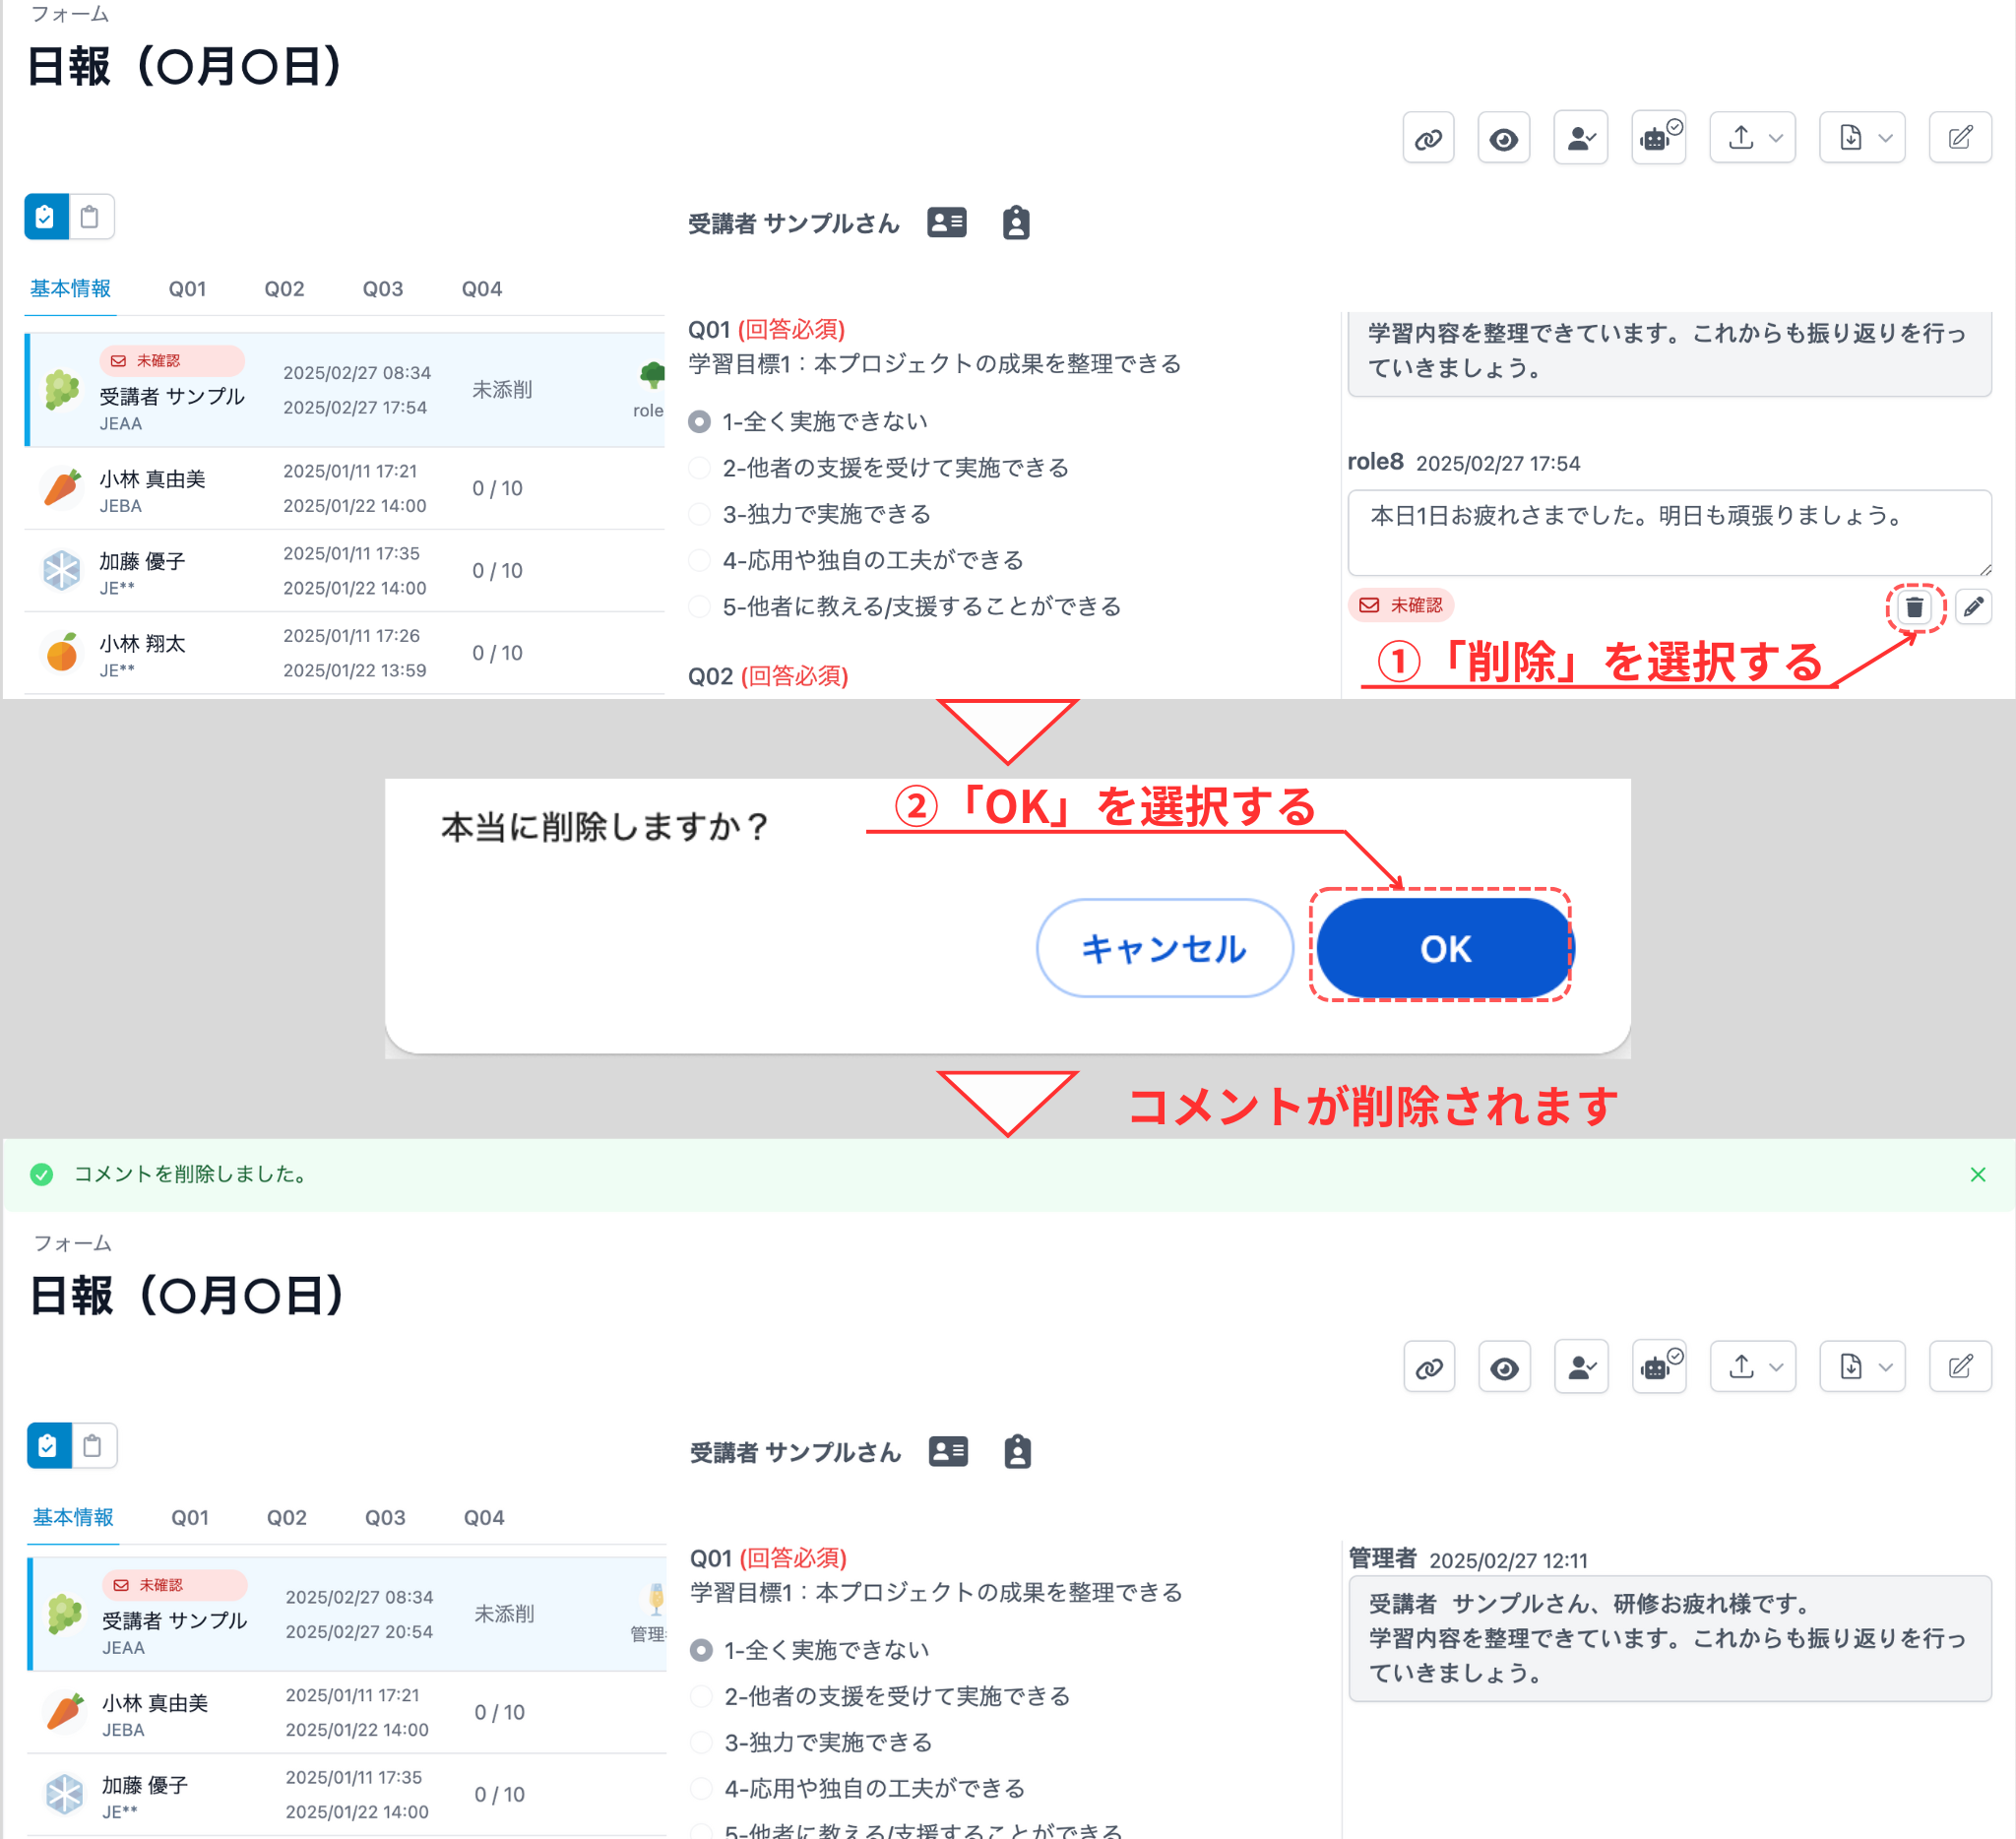Click OK in the delete confirmation dialog
Image resolution: width=2016 pixels, height=1839 pixels.
pyautogui.click(x=1443, y=949)
